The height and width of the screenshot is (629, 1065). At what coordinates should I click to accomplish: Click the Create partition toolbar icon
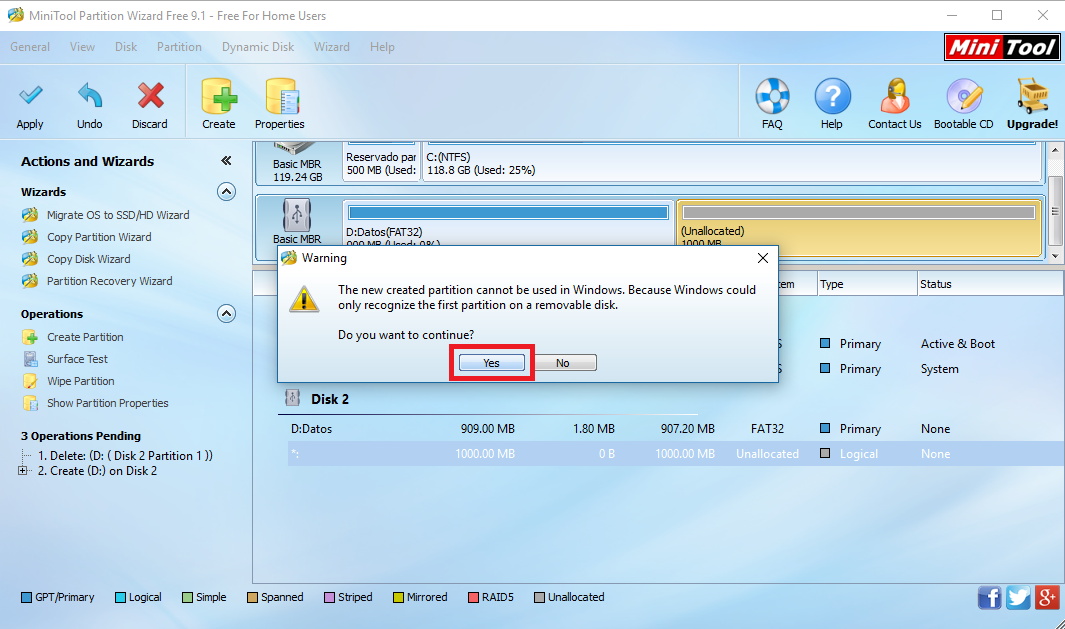[219, 96]
